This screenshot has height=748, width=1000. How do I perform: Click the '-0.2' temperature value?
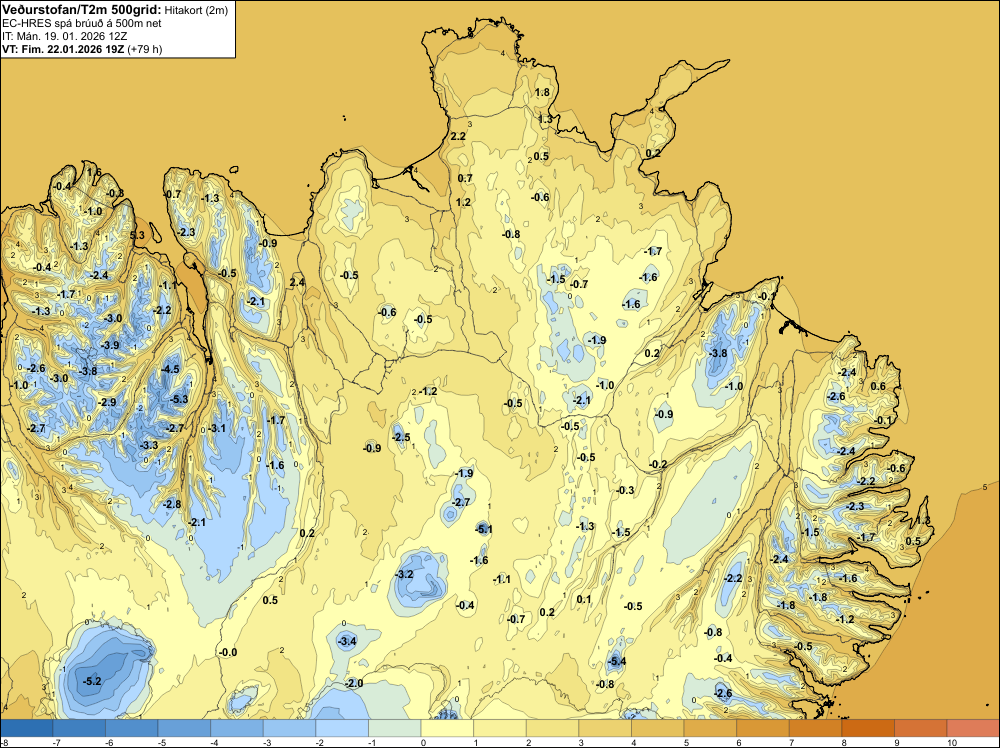coord(658,464)
